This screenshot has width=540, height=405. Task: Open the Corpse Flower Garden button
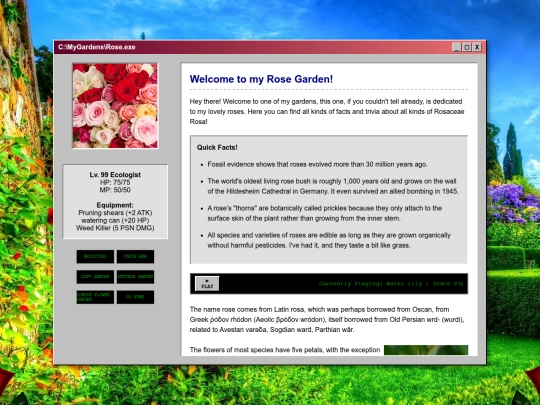click(95, 297)
